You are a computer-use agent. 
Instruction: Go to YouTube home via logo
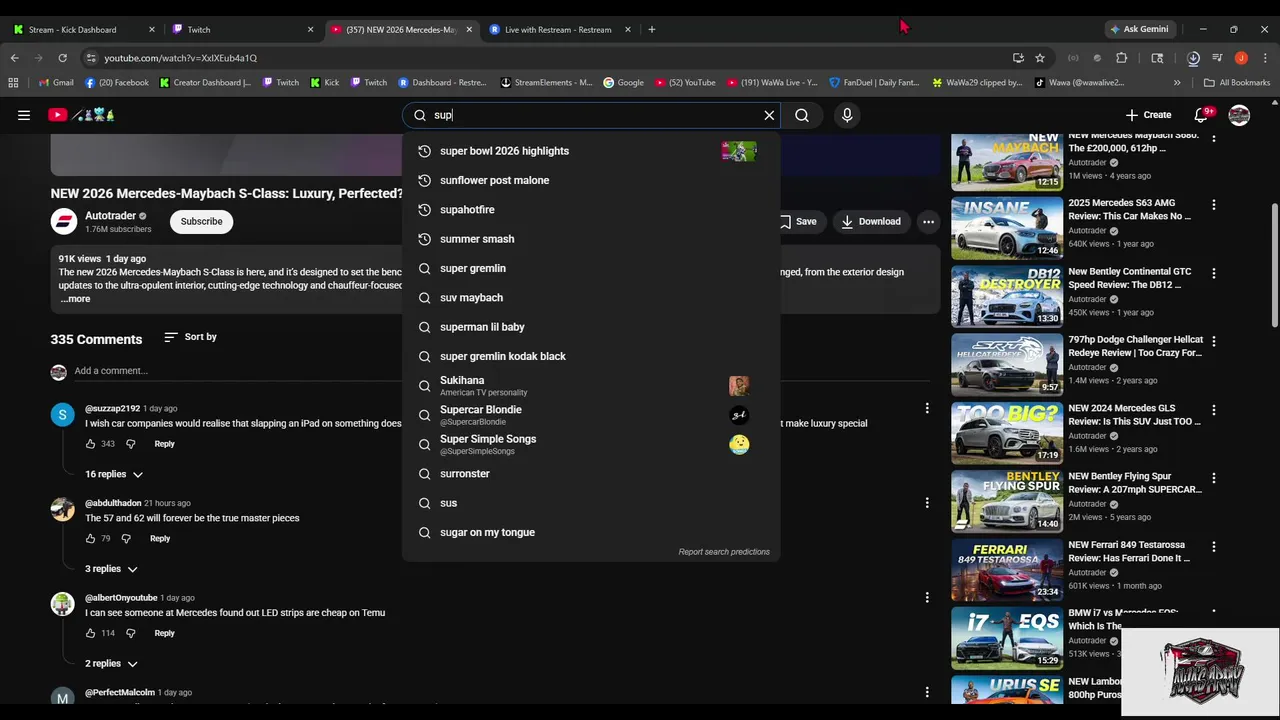coord(81,115)
